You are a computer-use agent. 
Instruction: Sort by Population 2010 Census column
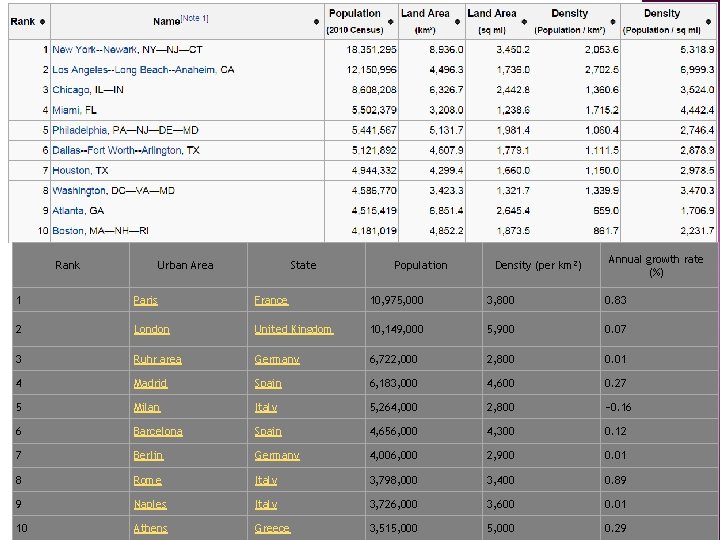[390, 22]
